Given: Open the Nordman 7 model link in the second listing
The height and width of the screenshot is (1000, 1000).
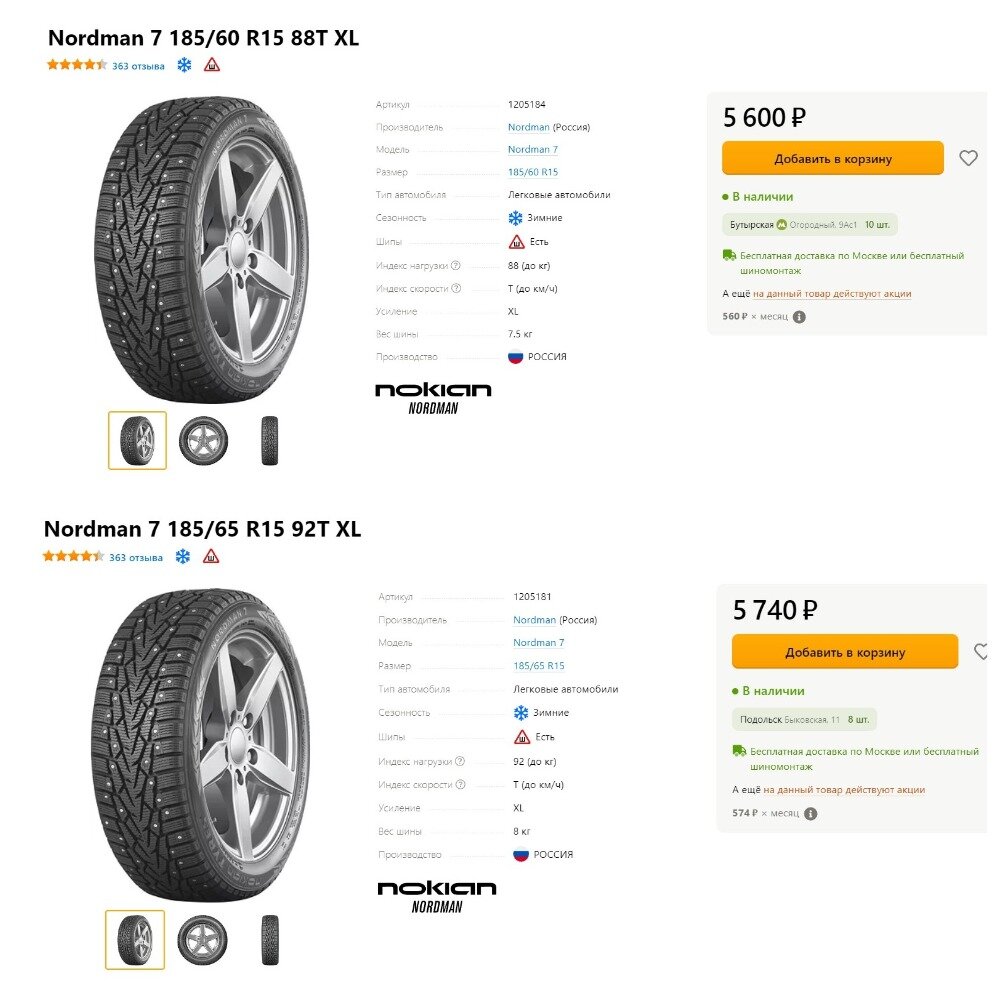Looking at the screenshot, I should (538, 643).
